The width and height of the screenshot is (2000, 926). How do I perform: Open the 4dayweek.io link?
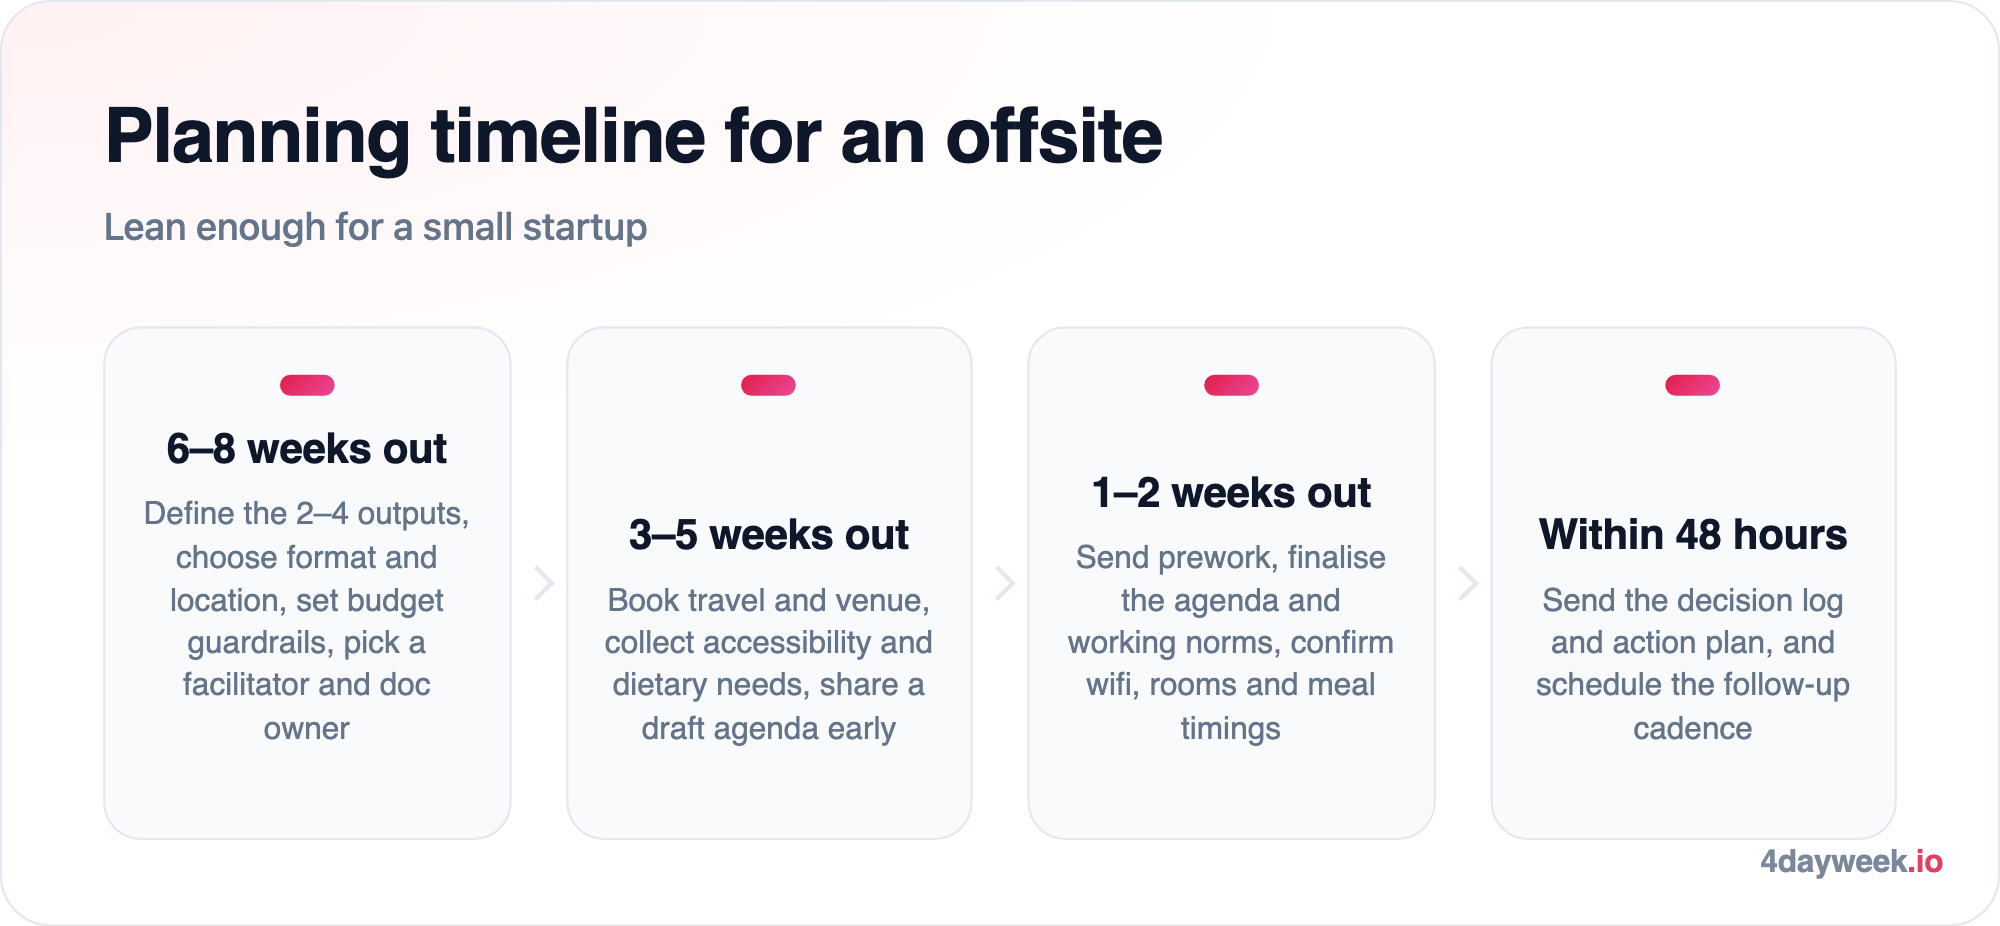pos(1851,861)
